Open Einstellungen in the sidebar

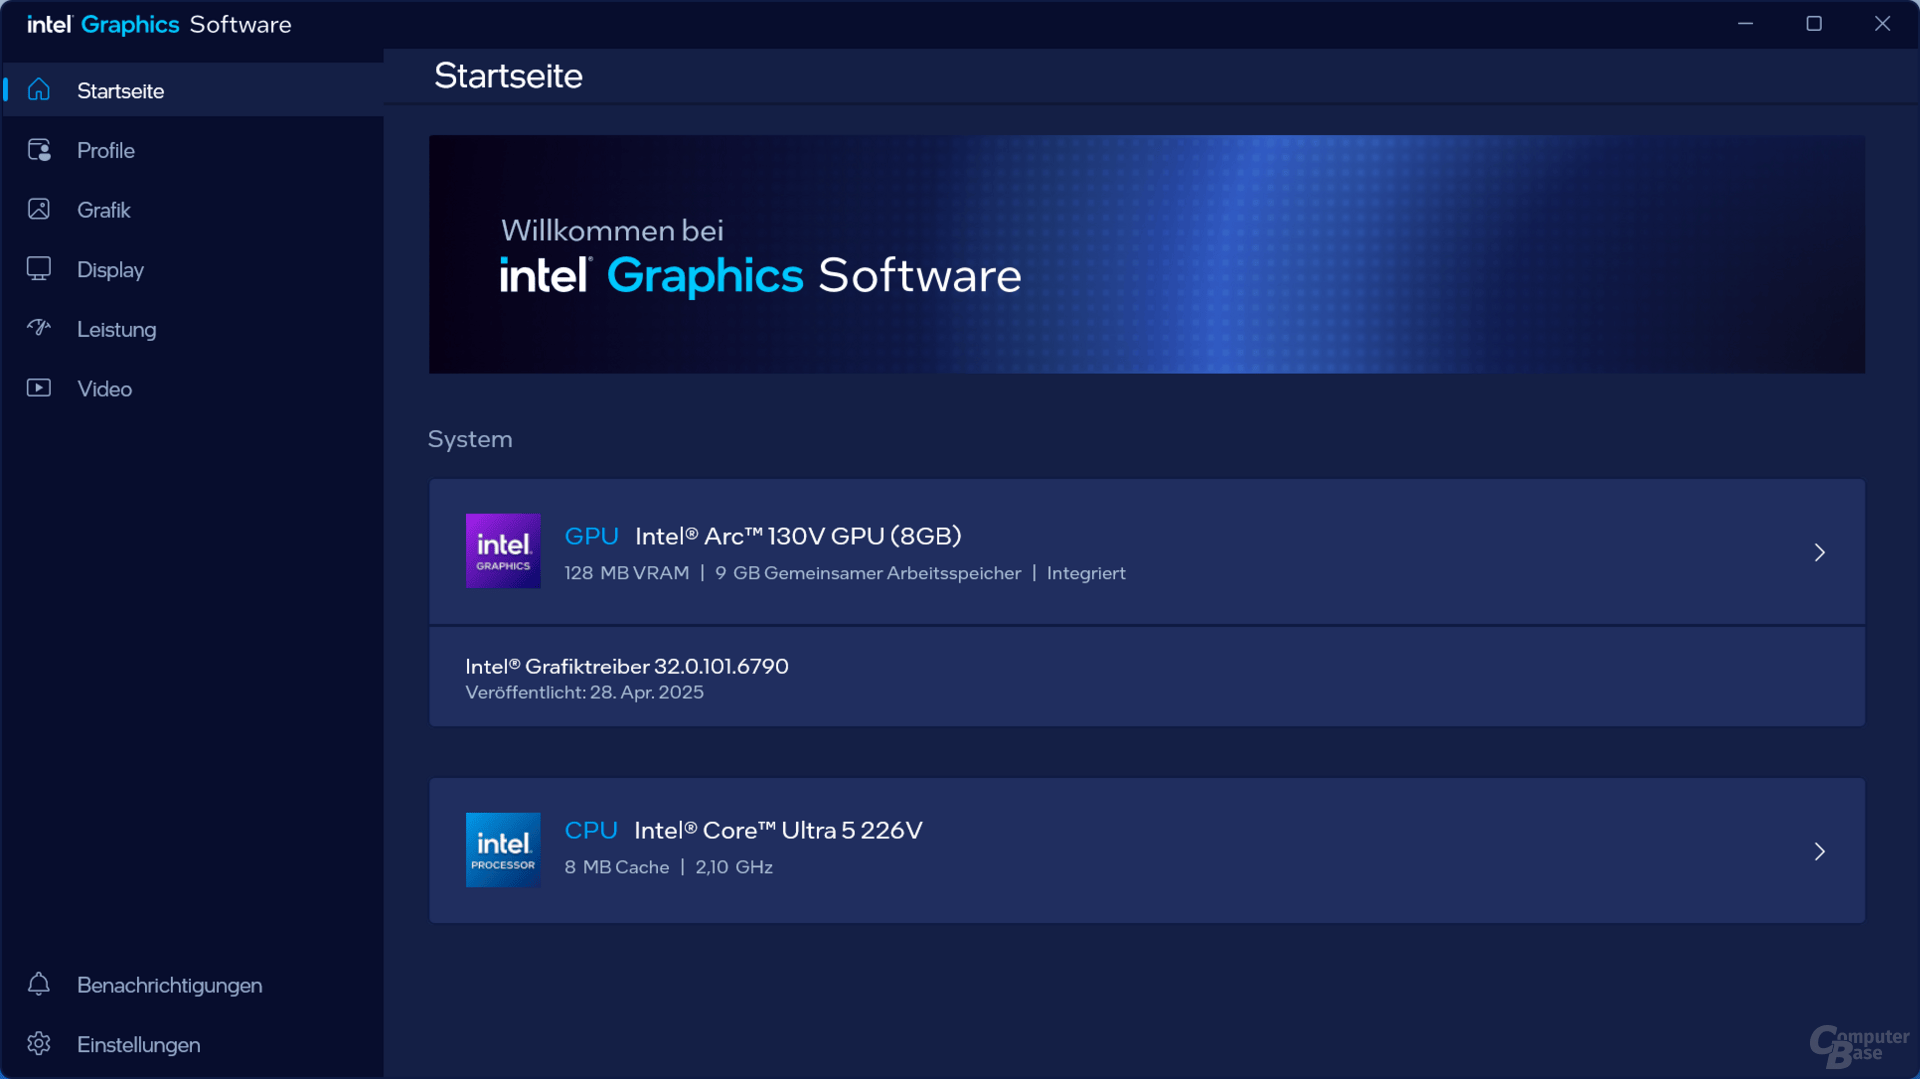click(193, 1044)
